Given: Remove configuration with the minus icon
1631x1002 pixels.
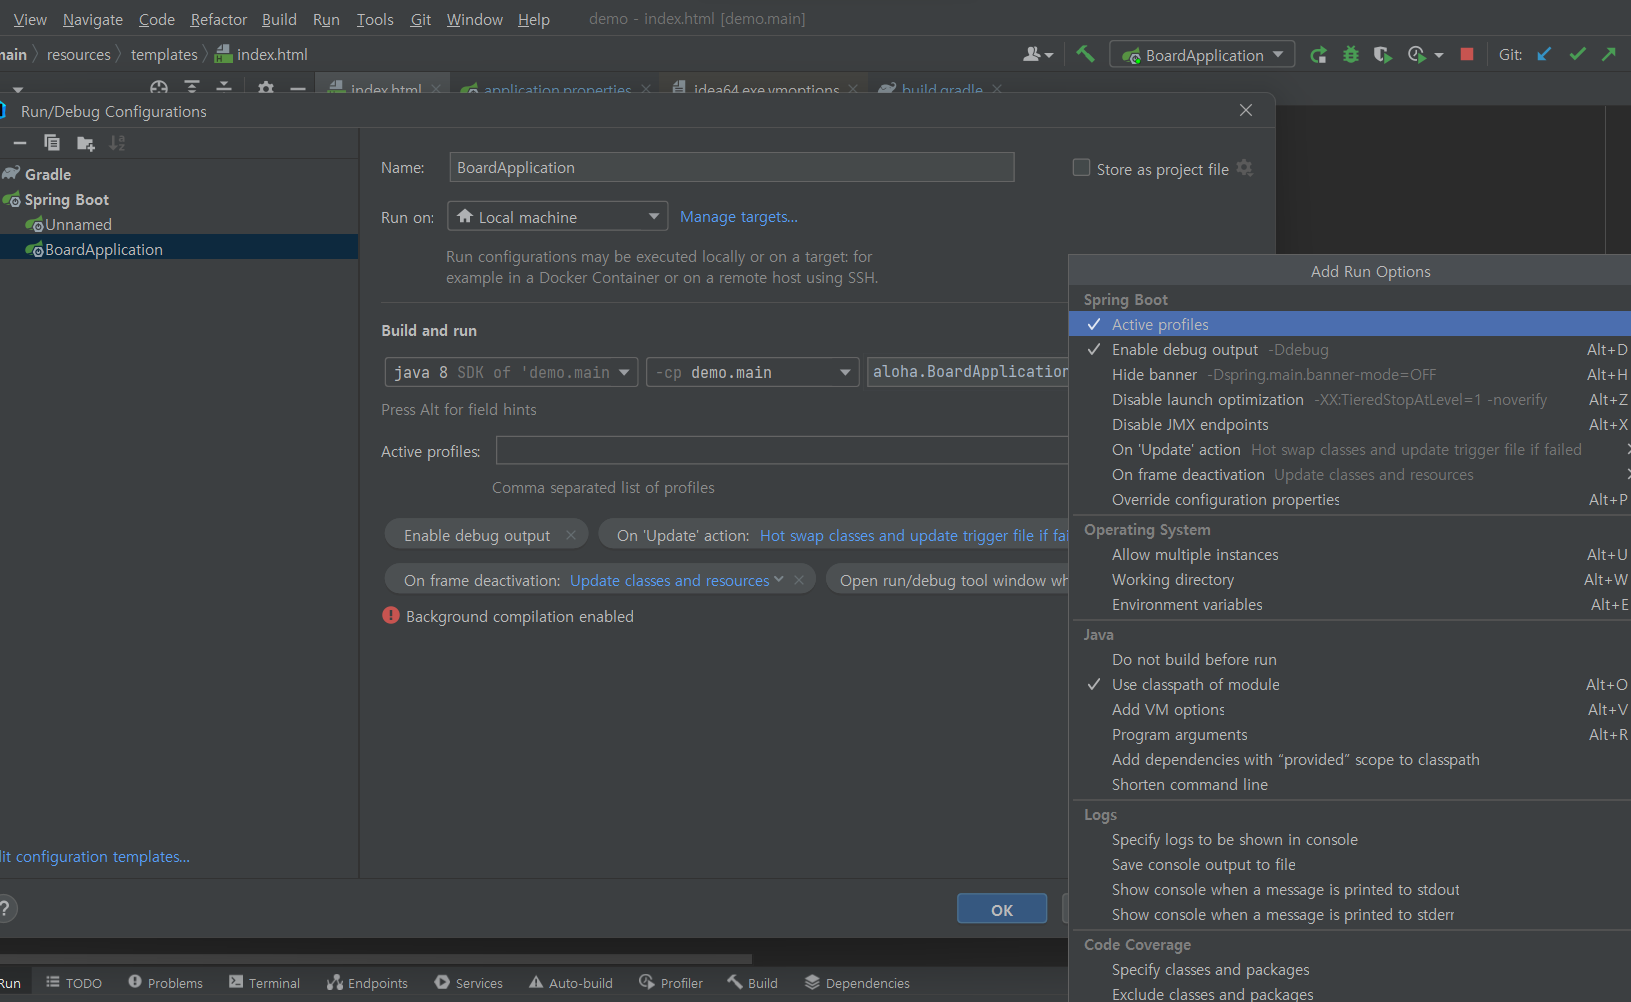Looking at the screenshot, I should 19,143.
